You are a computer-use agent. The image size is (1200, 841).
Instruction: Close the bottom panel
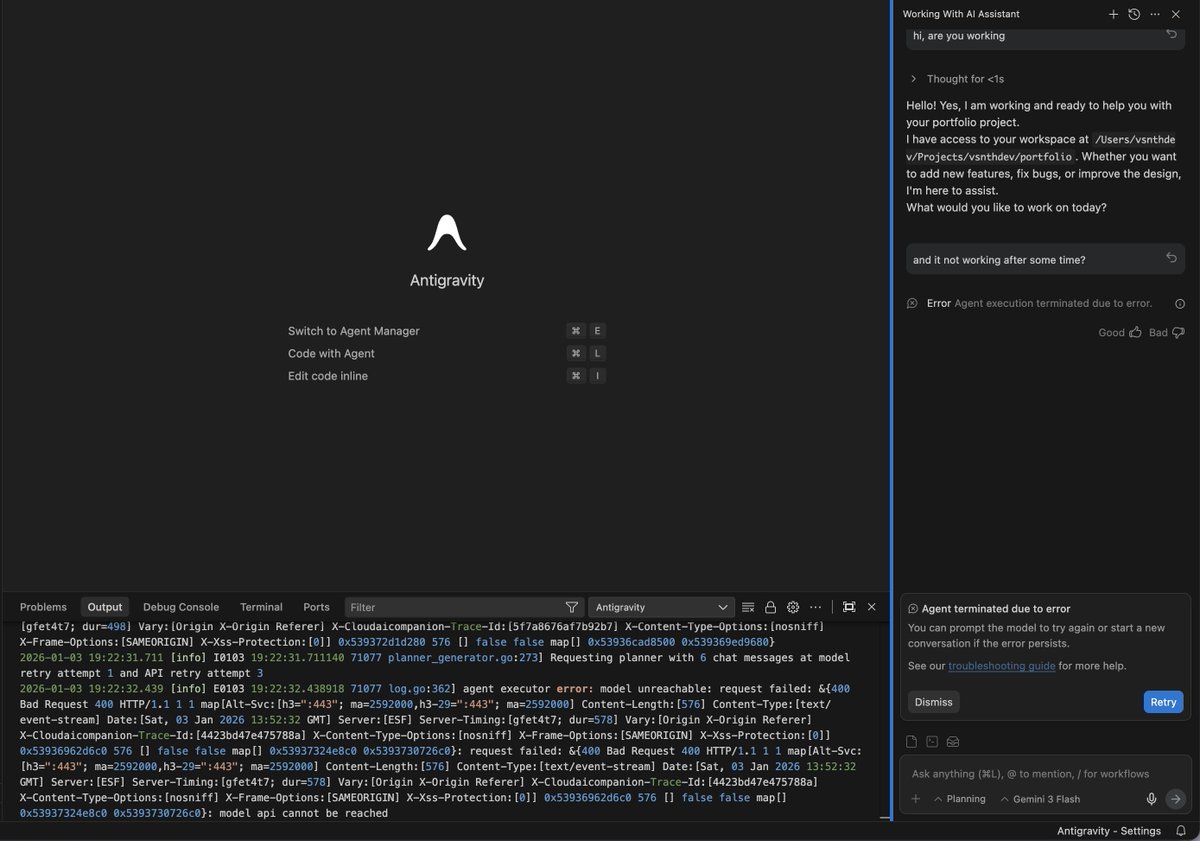pos(871,607)
